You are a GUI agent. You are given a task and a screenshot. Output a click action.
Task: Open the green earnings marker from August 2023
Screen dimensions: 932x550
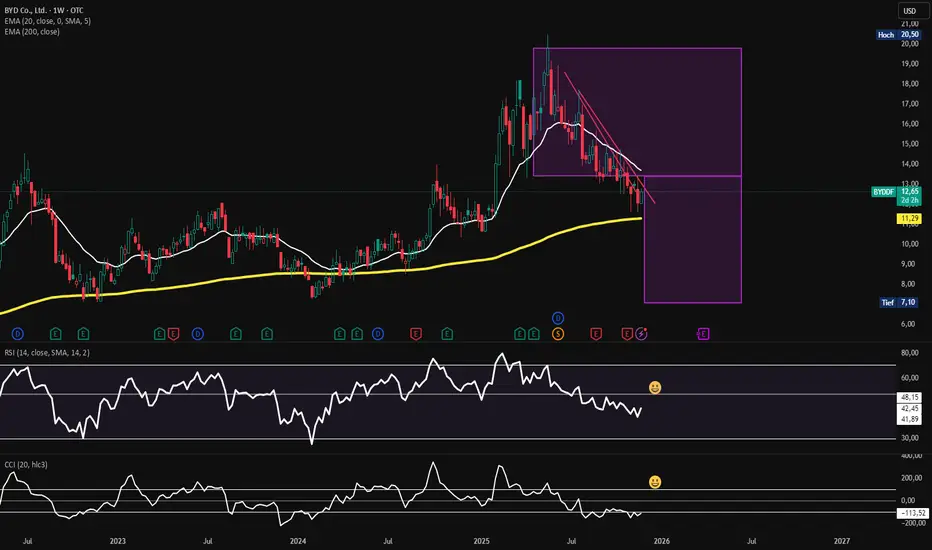point(236,334)
